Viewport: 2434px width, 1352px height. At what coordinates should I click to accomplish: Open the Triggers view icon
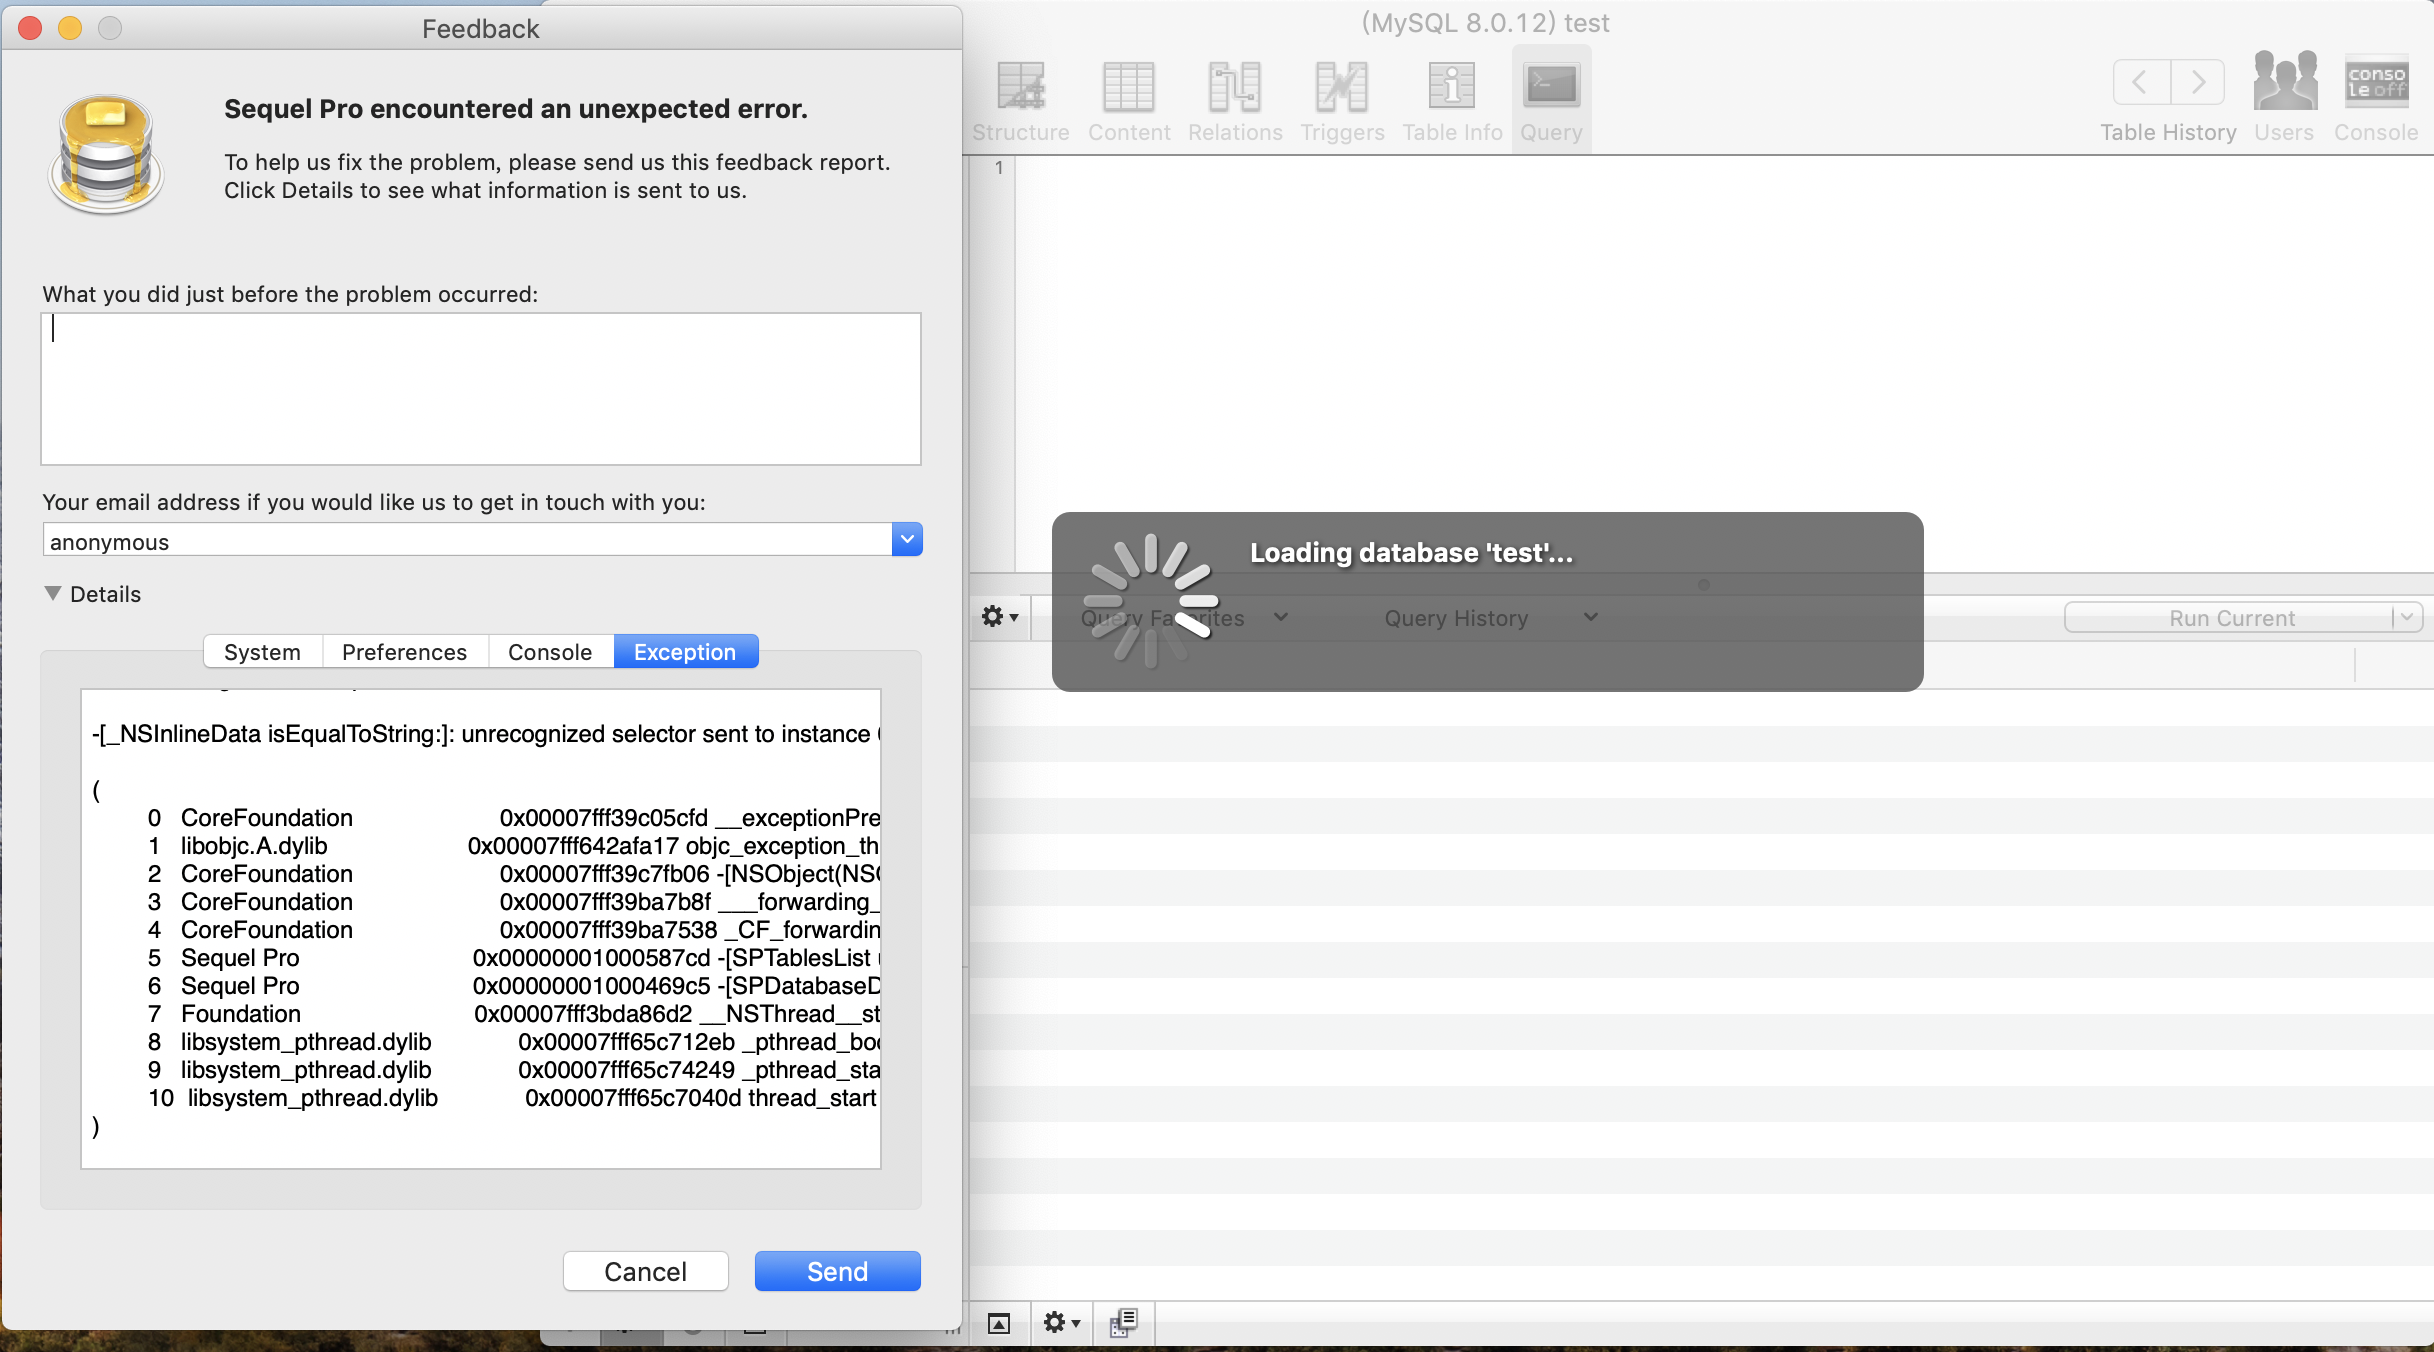pos(1341,88)
